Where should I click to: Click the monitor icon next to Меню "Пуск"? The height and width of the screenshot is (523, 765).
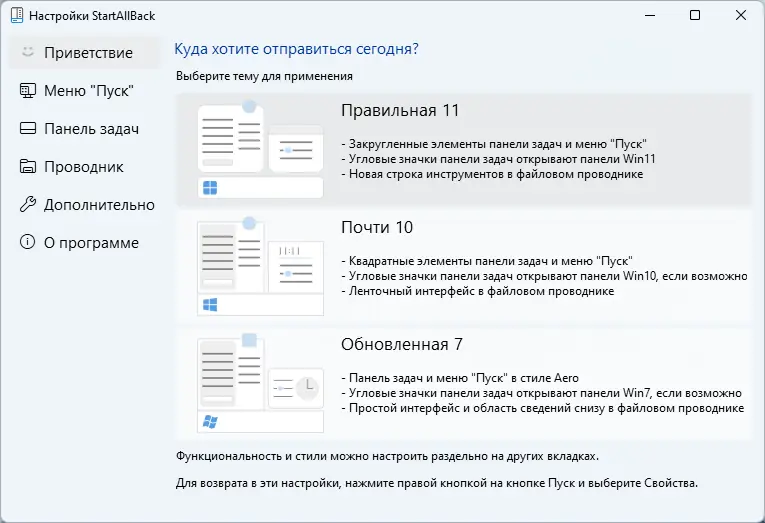[28, 90]
